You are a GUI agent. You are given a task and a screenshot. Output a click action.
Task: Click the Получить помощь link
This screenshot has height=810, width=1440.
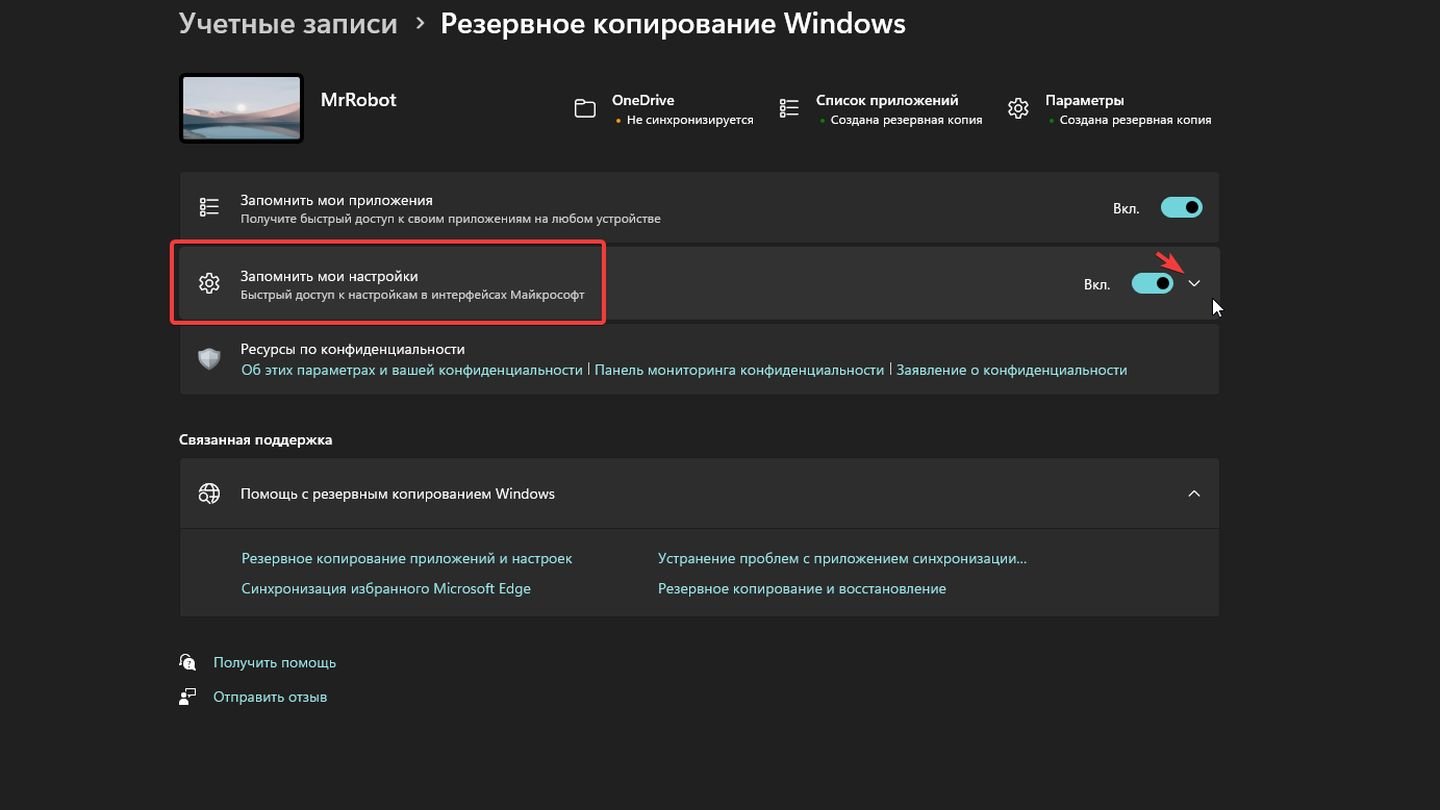[275, 663]
